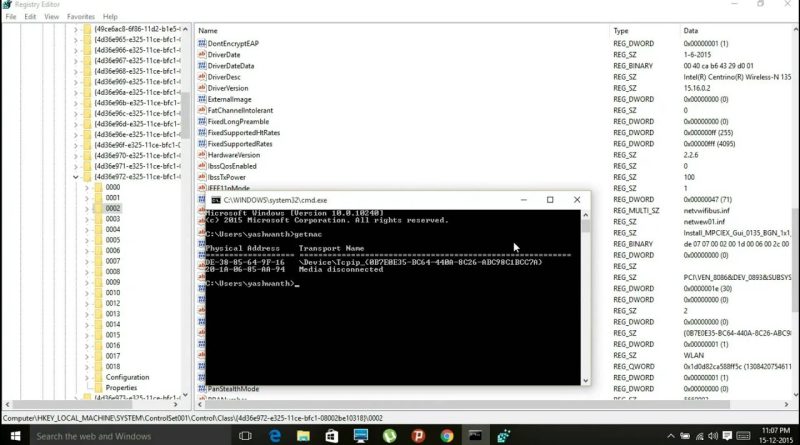Select the 0007 subkey
Viewport: 800px width, 445px height.
113,261
